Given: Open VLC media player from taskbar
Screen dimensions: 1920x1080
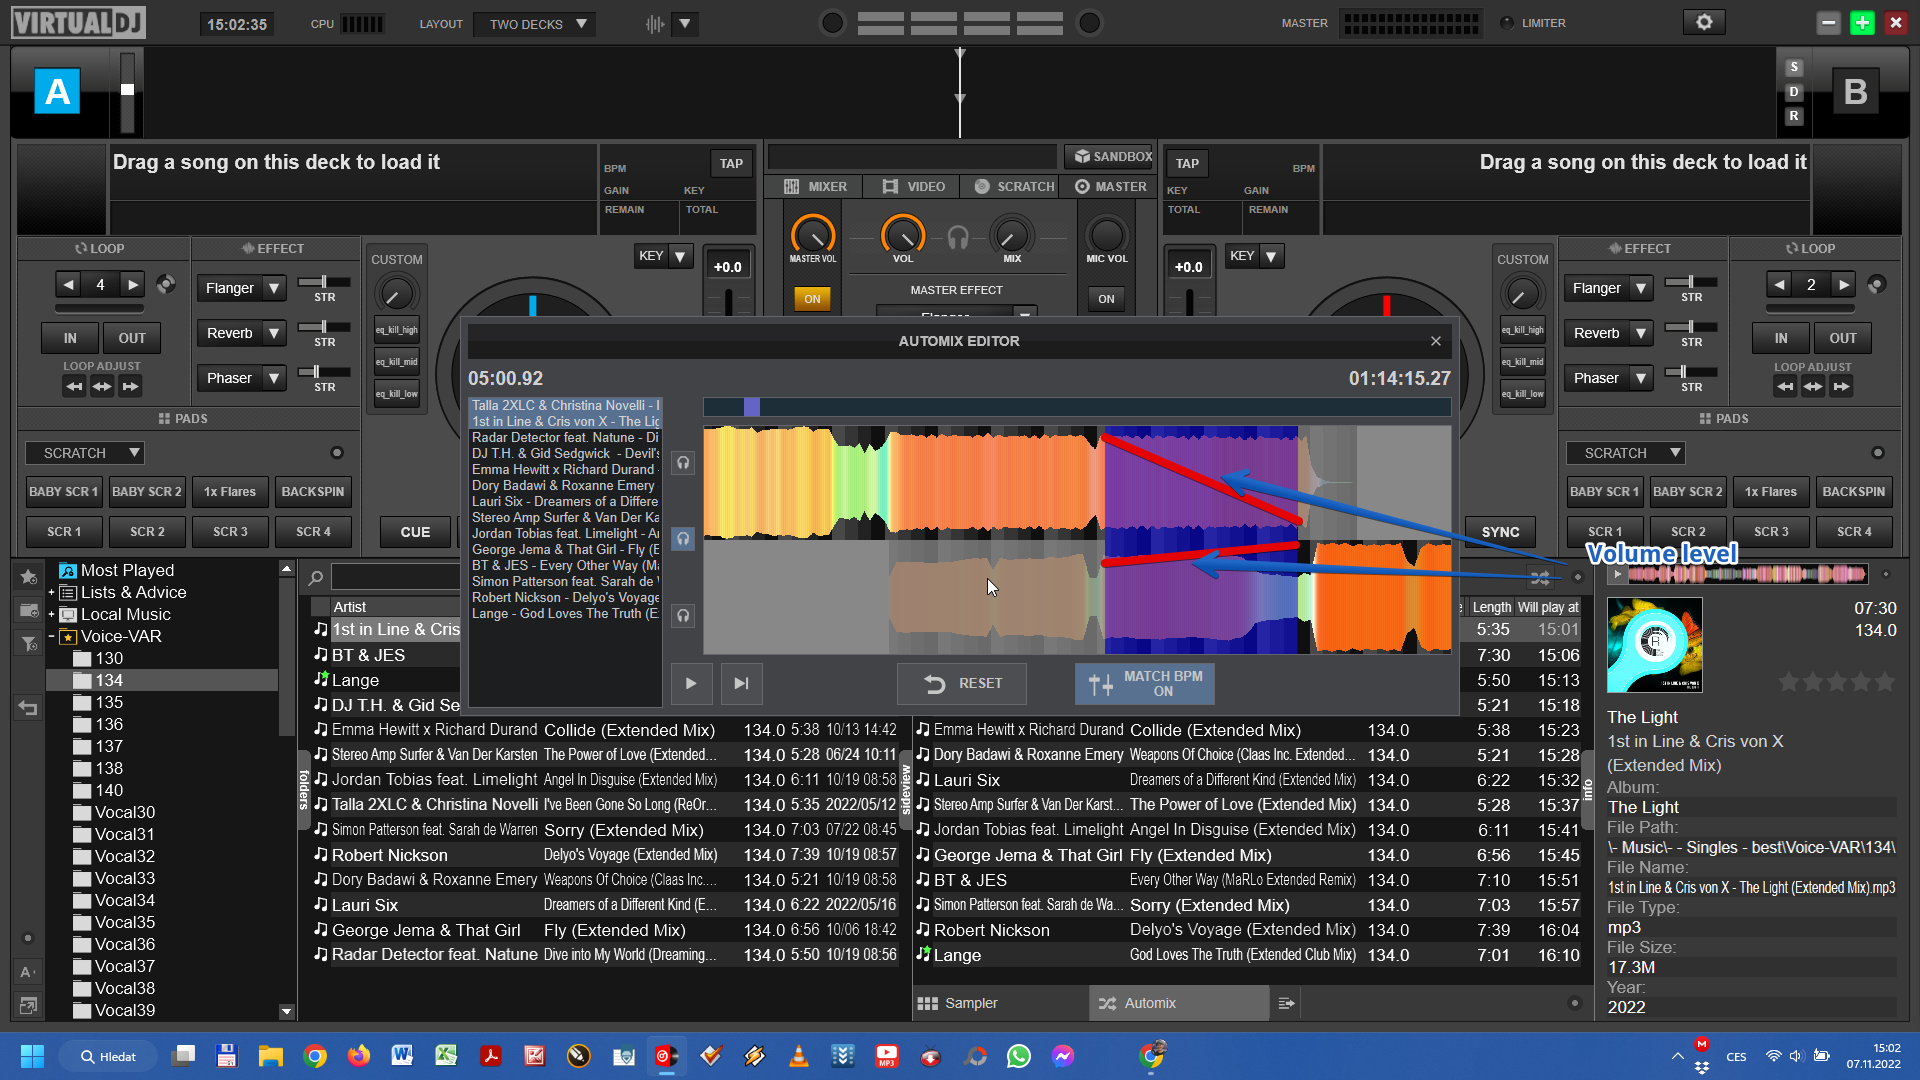Looking at the screenshot, I should click(x=798, y=1056).
